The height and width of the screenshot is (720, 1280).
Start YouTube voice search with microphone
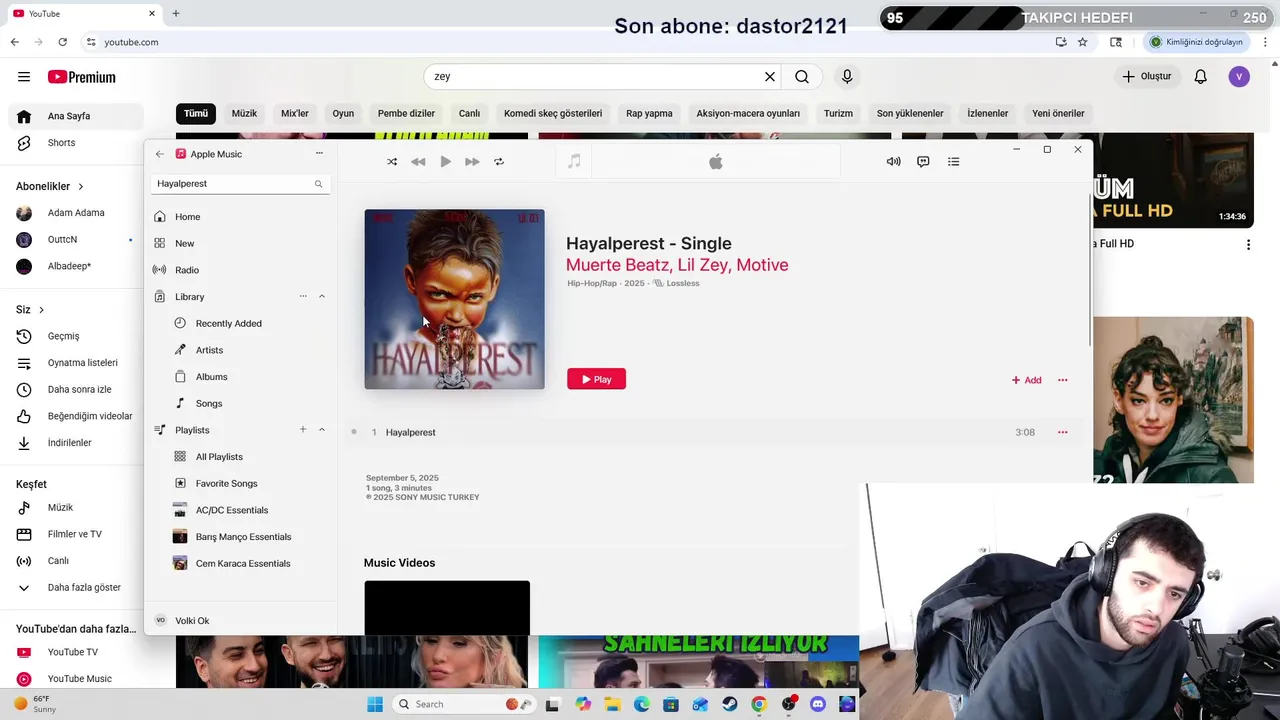[x=847, y=77]
